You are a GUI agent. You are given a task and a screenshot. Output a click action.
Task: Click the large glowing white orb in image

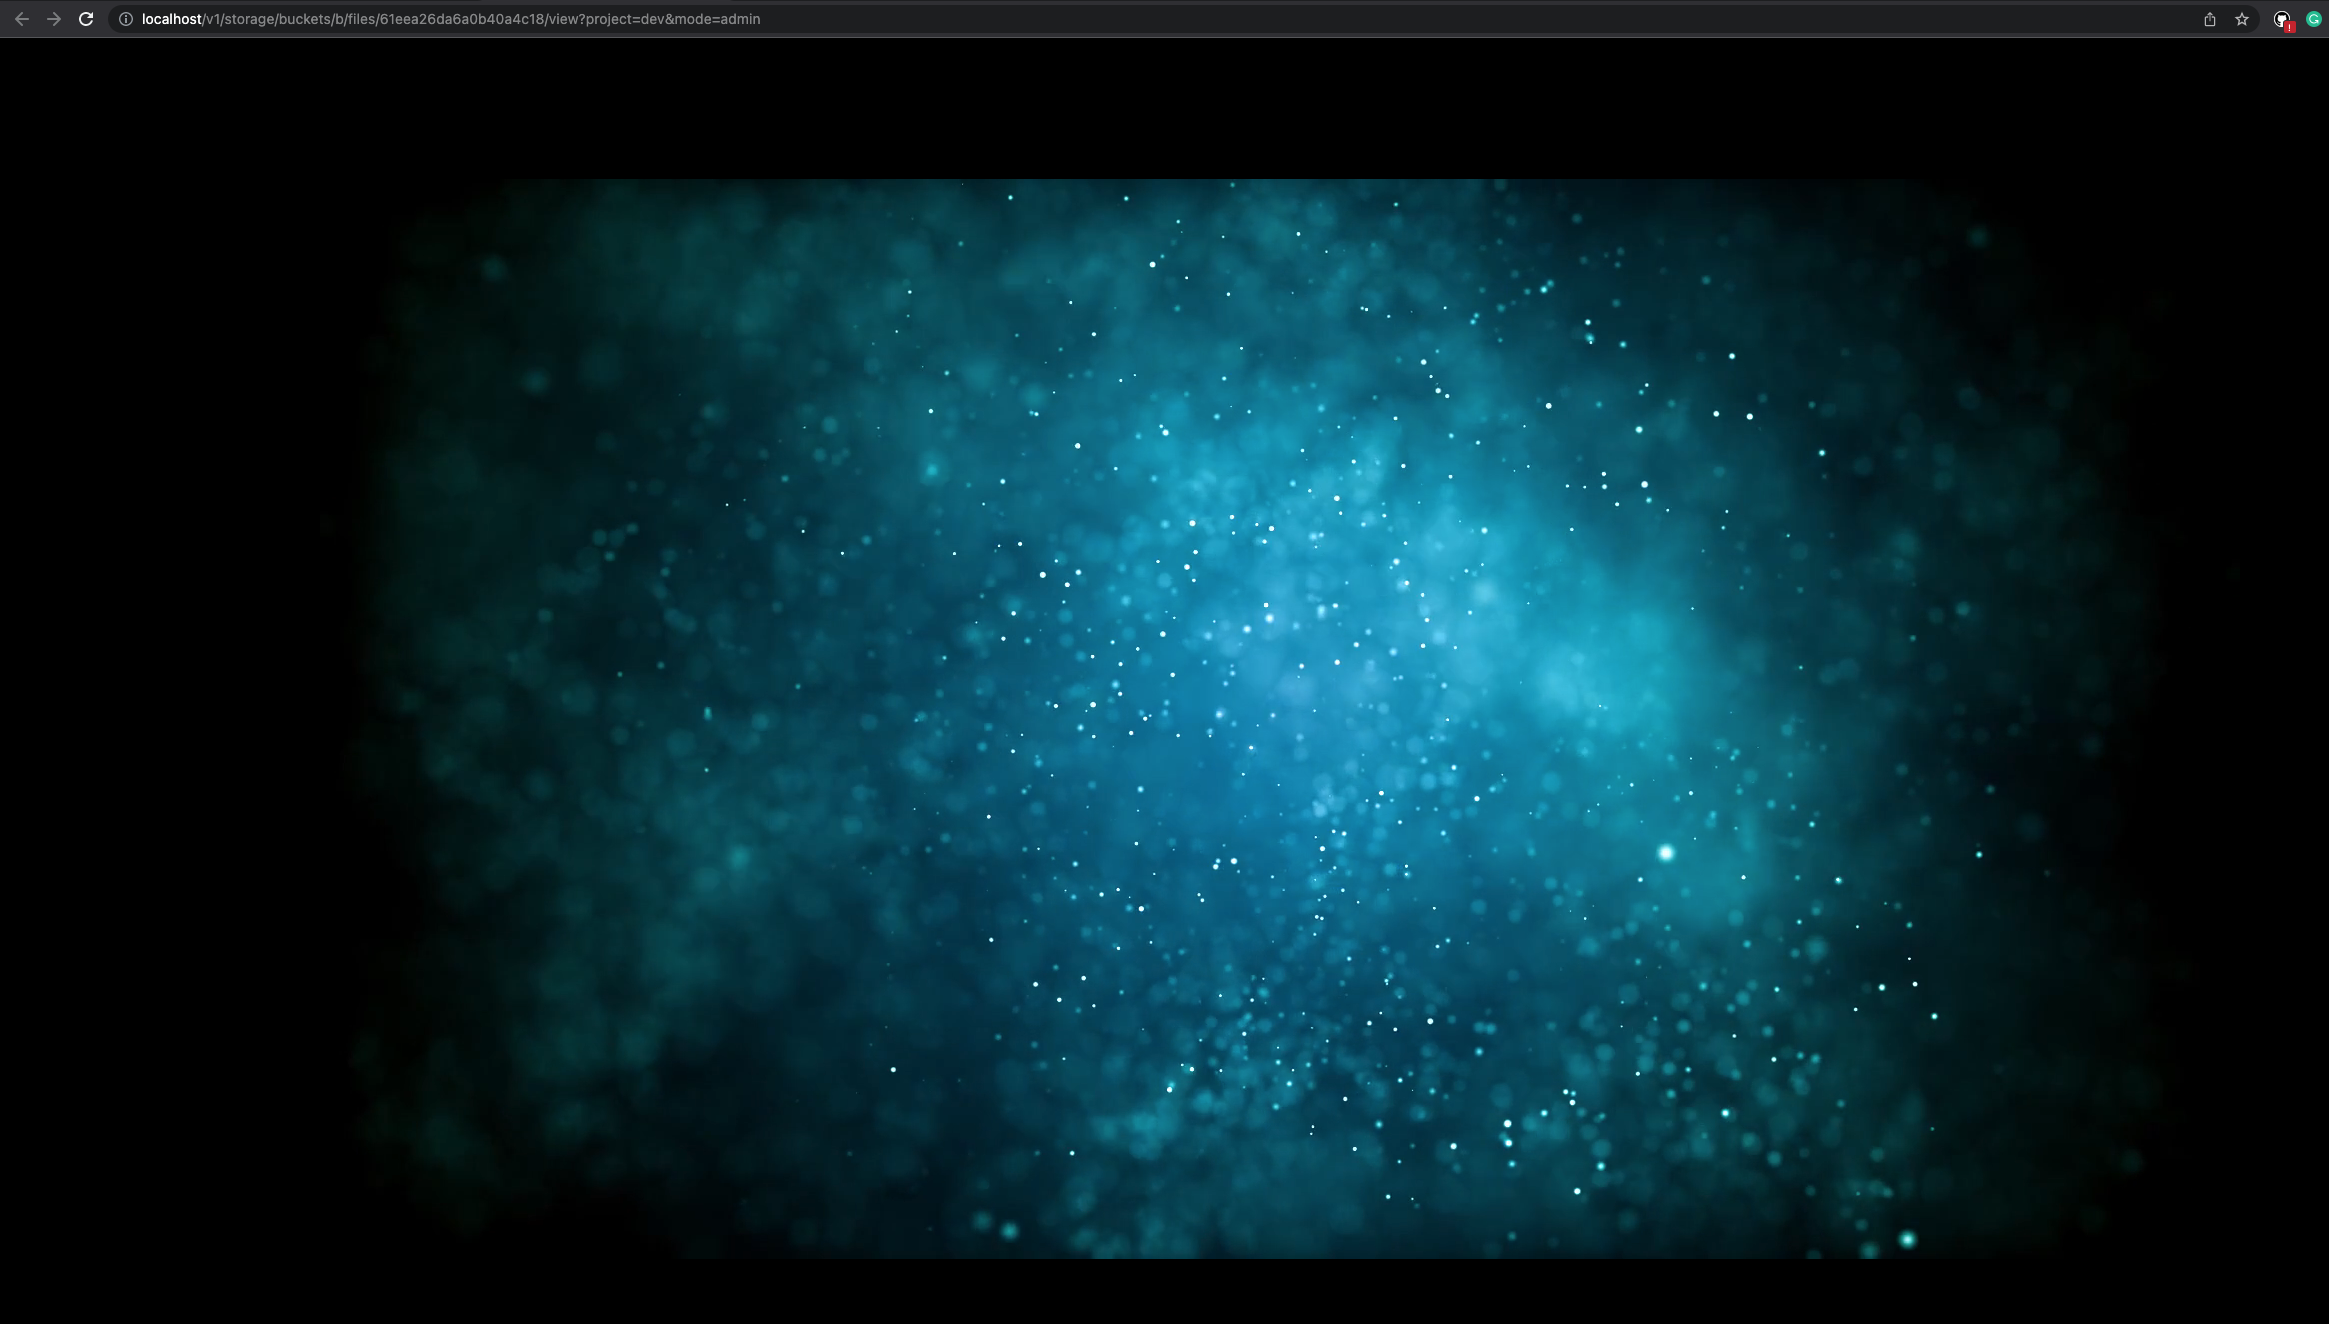pyautogui.click(x=1666, y=853)
